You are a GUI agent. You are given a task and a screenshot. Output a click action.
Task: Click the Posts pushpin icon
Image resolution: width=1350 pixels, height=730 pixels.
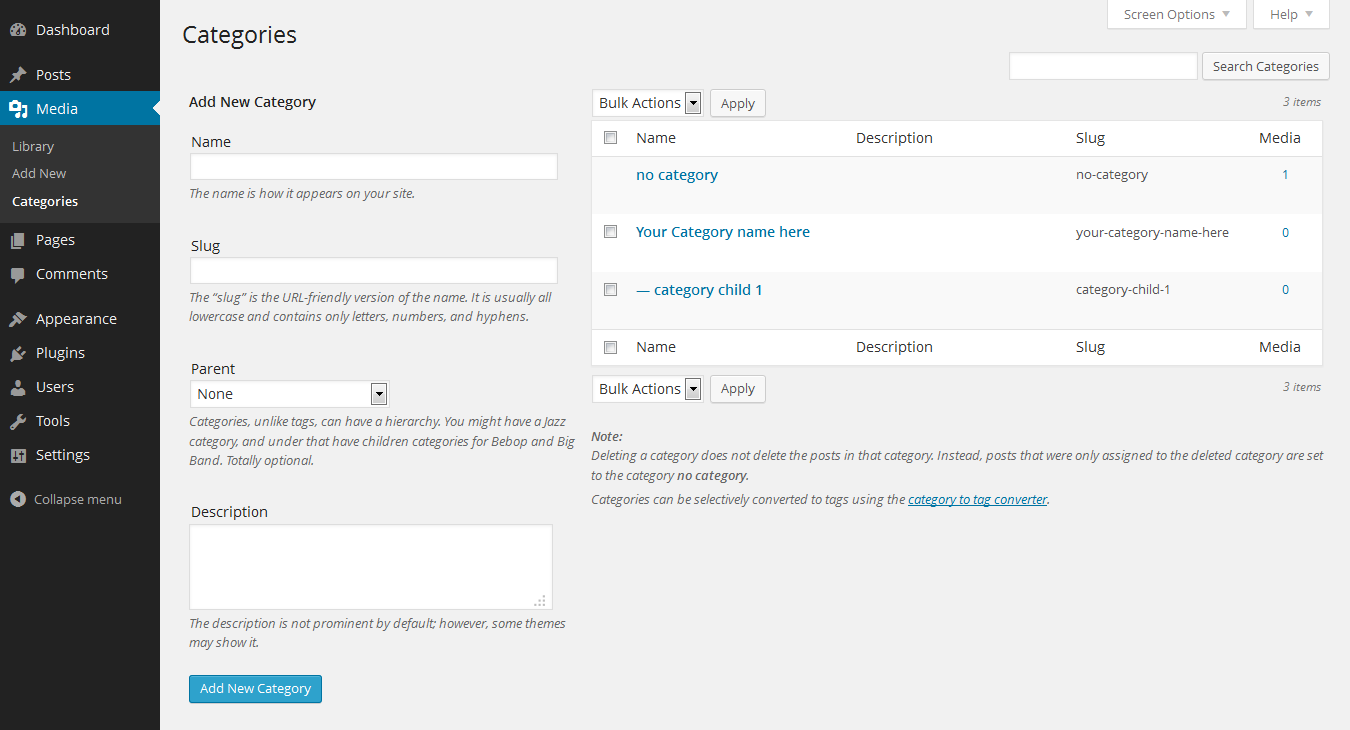(x=18, y=75)
